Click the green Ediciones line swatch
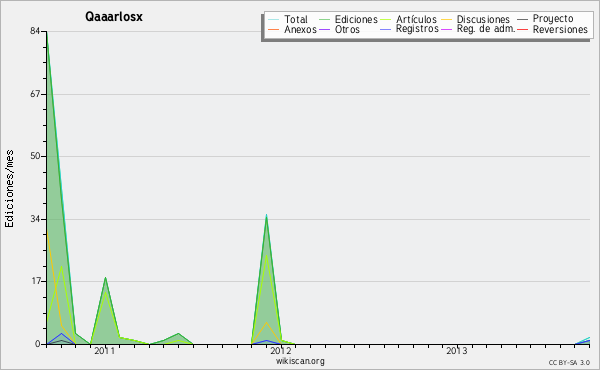 (x=324, y=19)
